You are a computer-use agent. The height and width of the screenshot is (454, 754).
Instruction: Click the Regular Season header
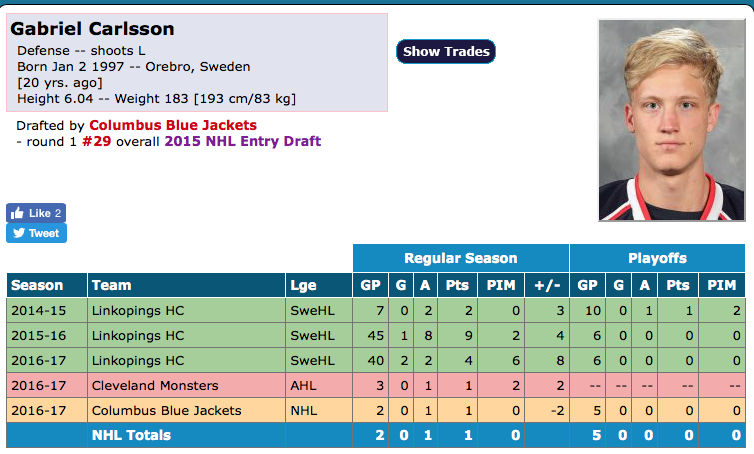(x=460, y=258)
